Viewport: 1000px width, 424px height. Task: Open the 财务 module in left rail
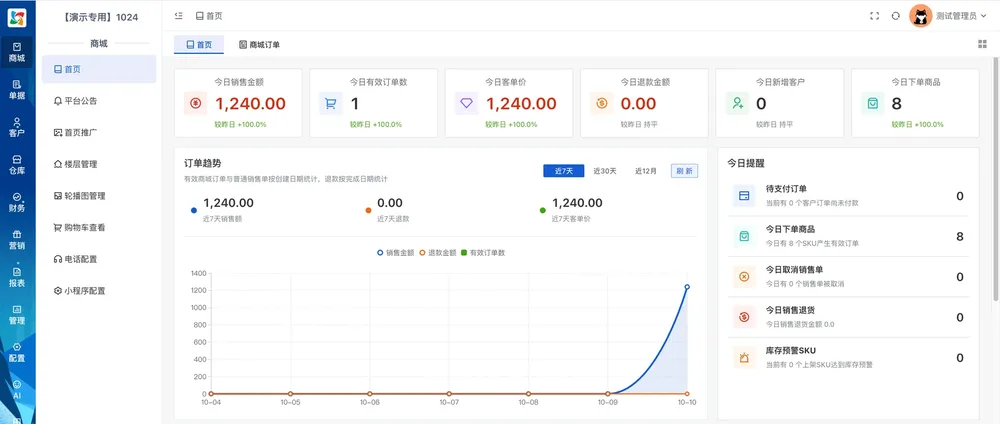pos(17,202)
